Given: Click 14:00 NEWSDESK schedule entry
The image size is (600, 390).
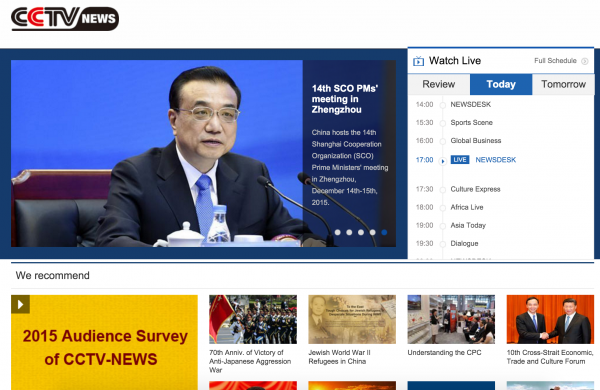Looking at the screenshot, I should [471, 104].
